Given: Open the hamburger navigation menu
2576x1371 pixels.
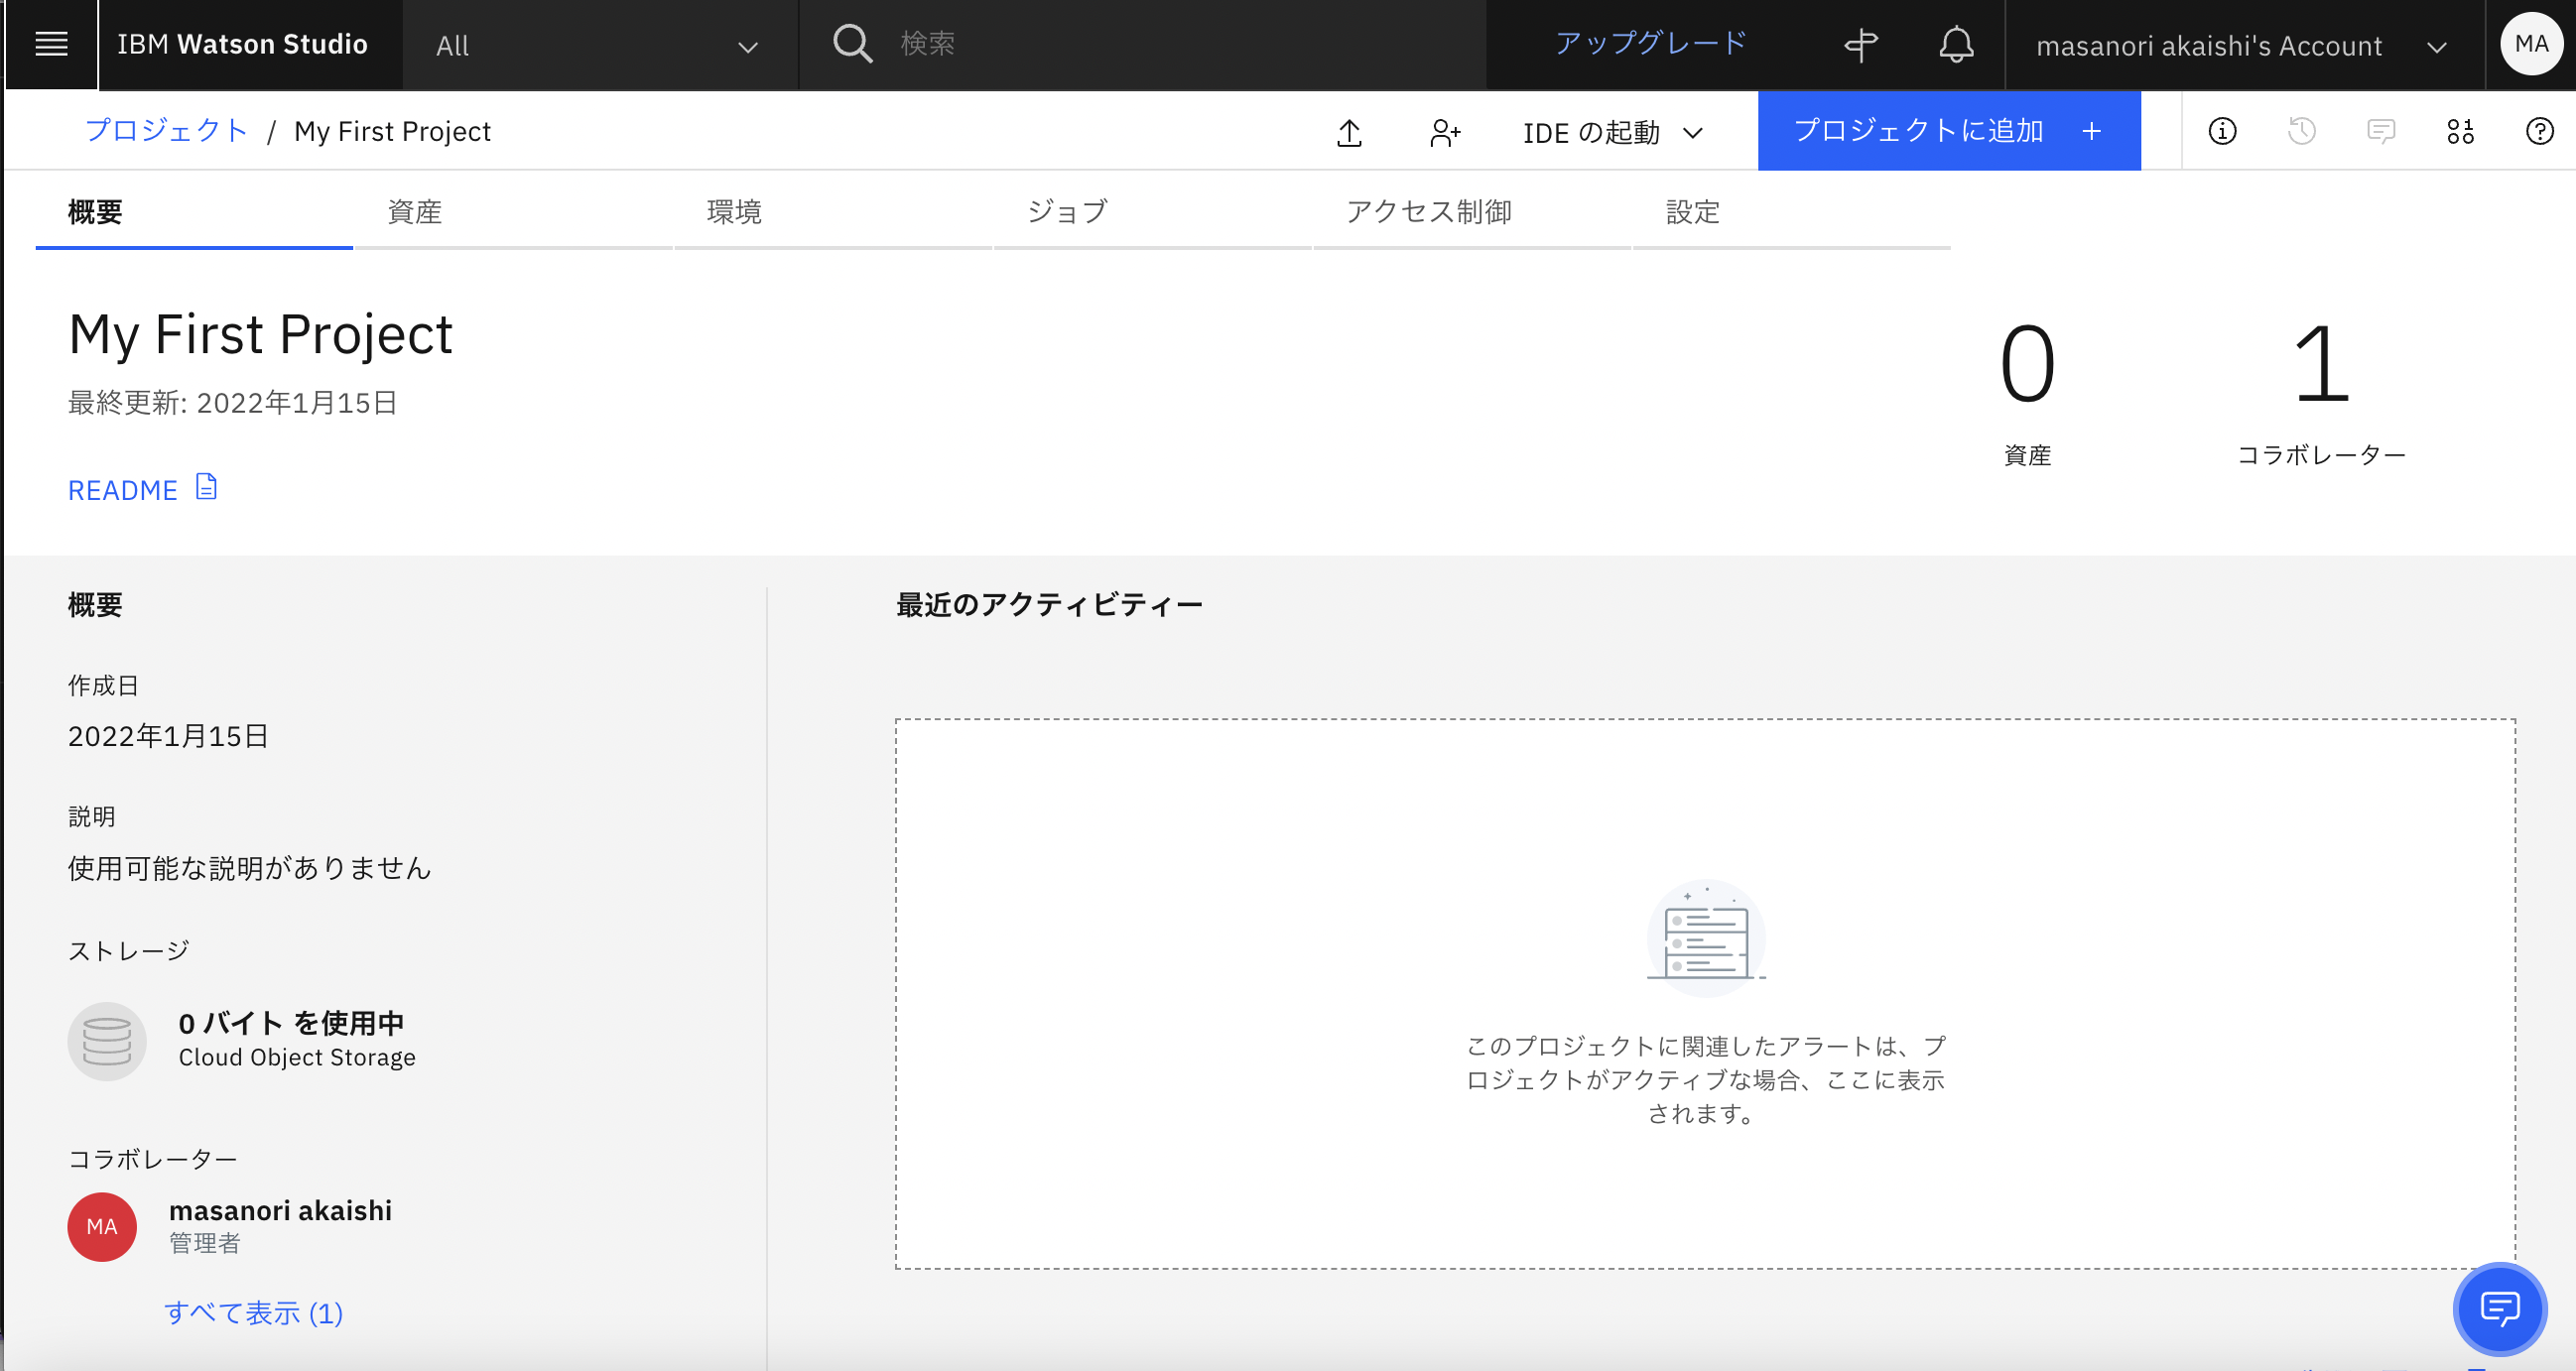Looking at the screenshot, I should point(49,44).
